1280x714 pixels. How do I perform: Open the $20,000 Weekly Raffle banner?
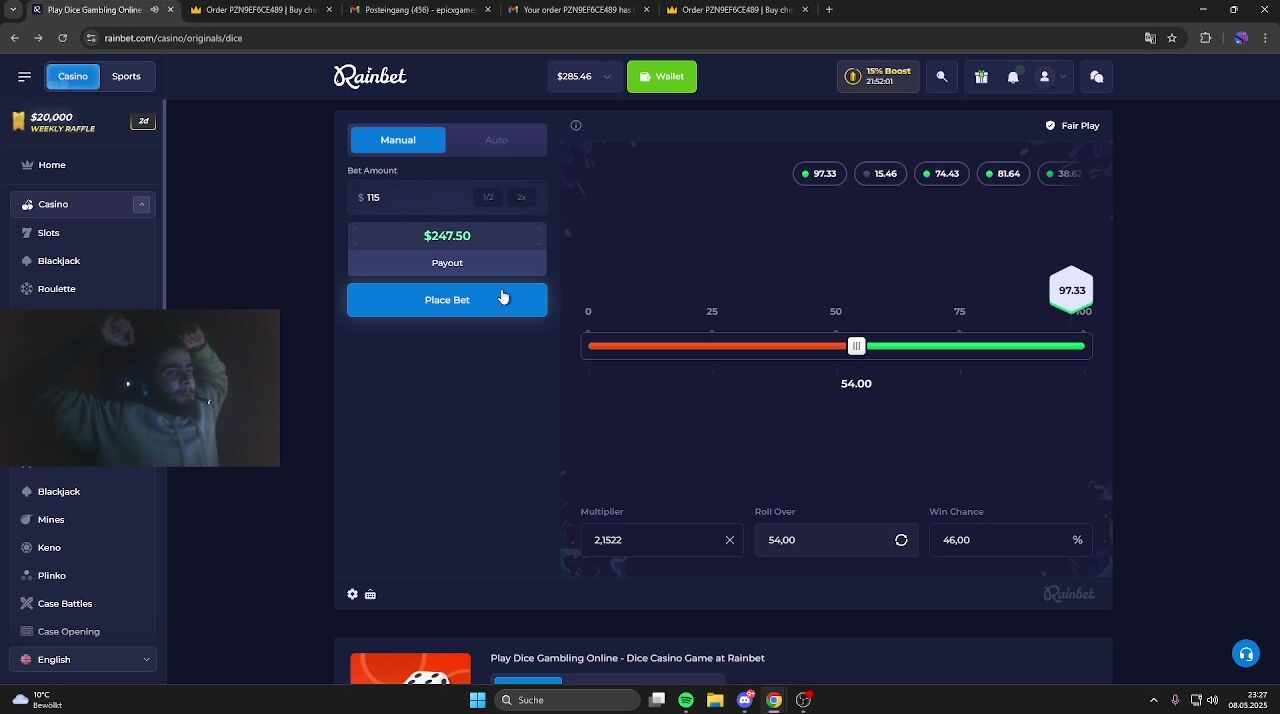click(82, 122)
